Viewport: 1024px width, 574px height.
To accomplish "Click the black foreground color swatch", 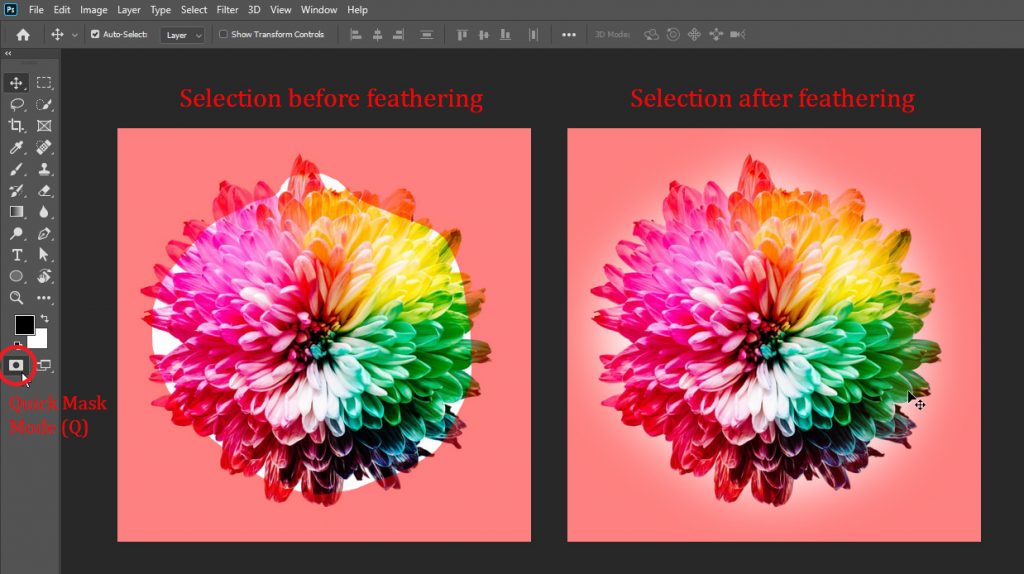I will (24, 325).
